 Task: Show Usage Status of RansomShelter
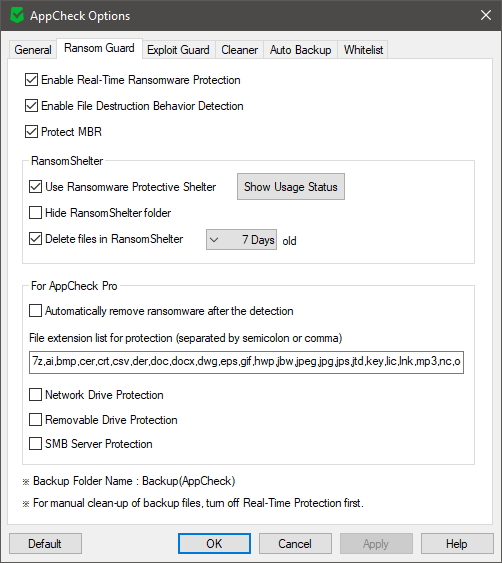pyautogui.click(x=291, y=187)
